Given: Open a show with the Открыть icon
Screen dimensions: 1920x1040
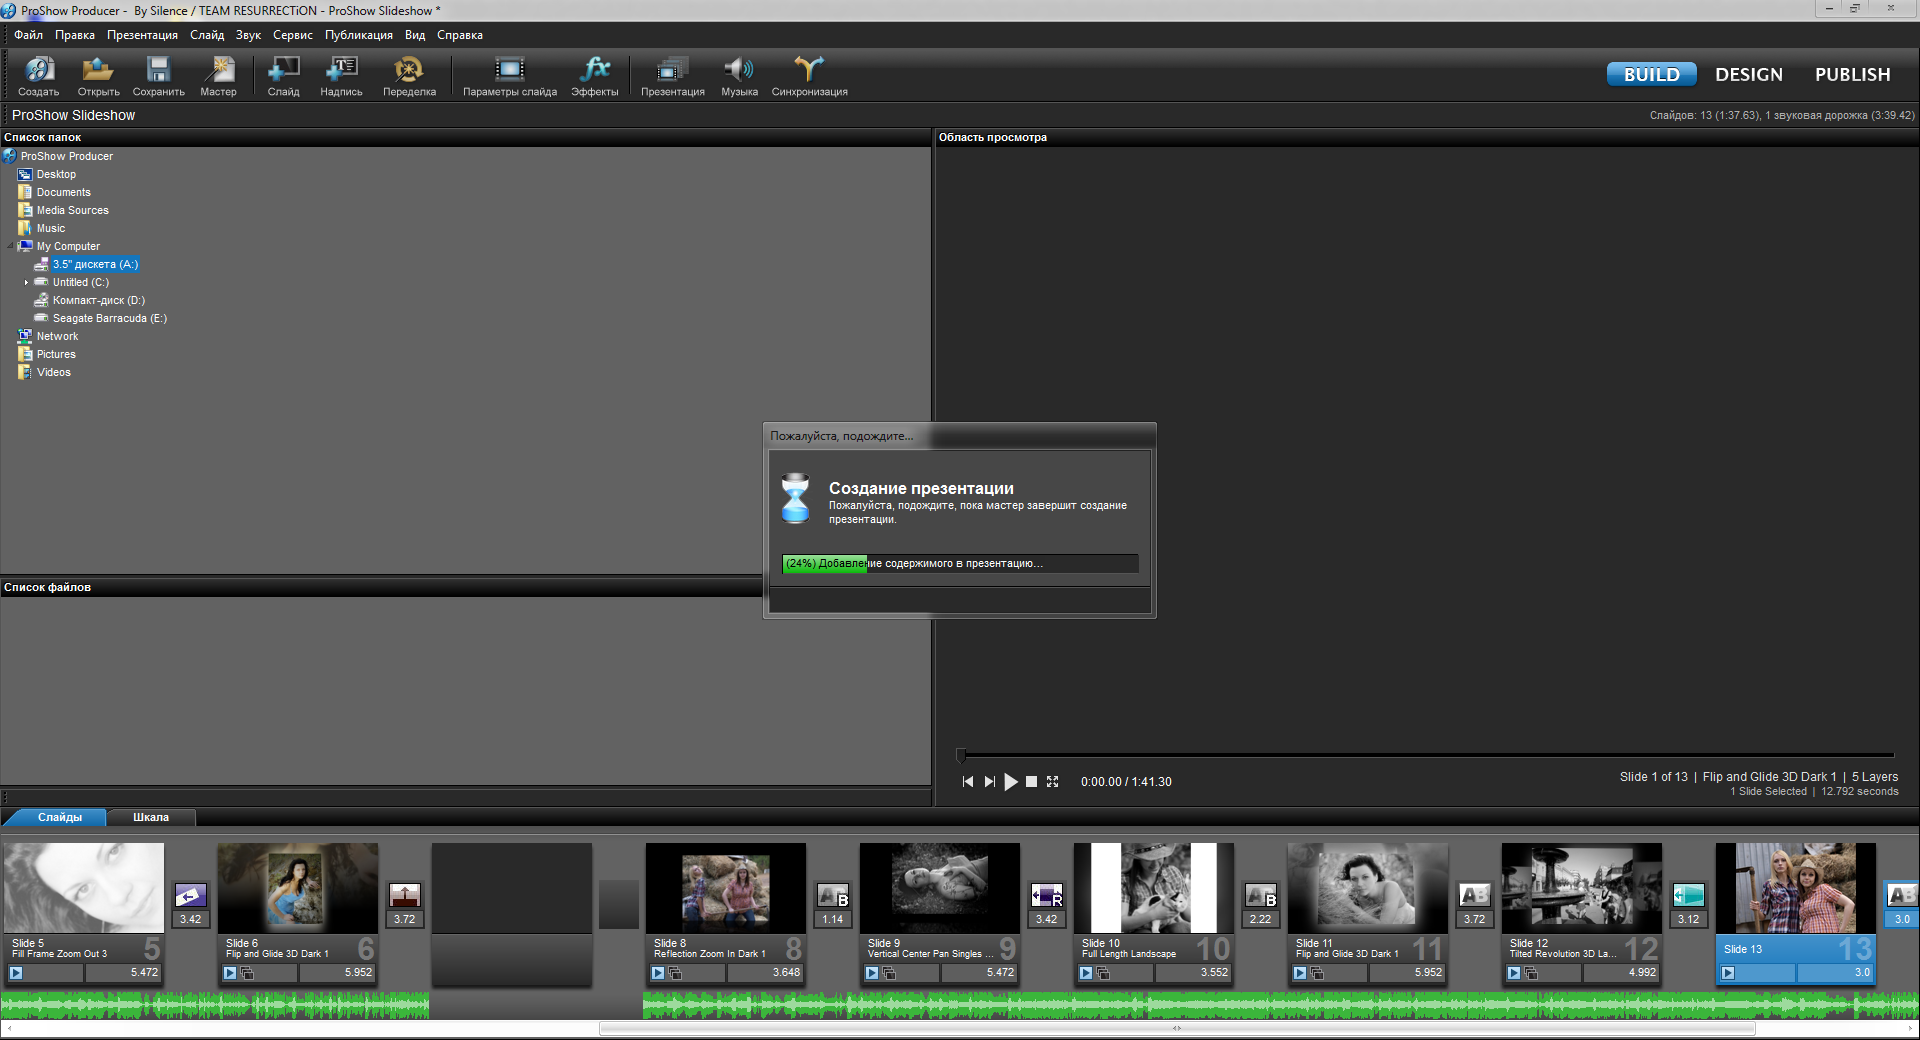Looking at the screenshot, I should tap(98, 70).
